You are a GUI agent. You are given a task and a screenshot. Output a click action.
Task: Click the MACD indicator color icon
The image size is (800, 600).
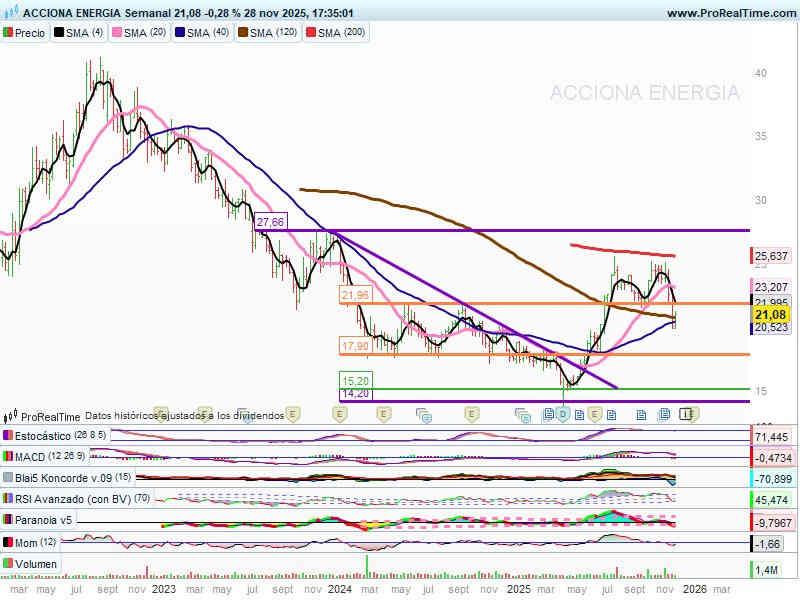click(x=9, y=457)
